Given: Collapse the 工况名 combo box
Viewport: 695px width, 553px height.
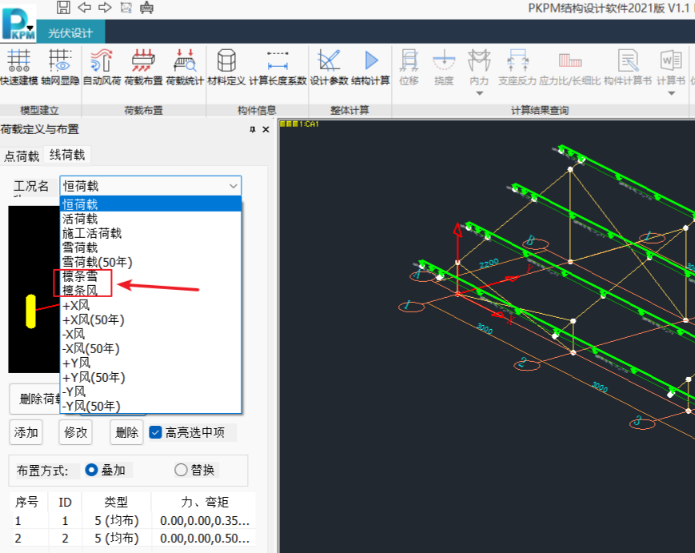Looking at the screenshot, I should (233, 186).
